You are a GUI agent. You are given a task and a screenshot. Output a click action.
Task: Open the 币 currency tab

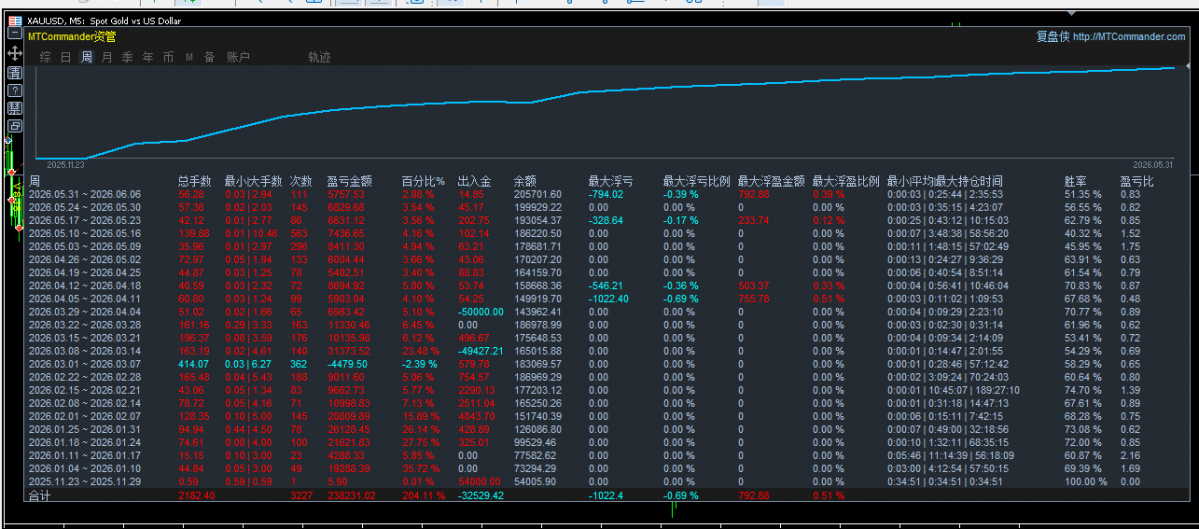168,57
